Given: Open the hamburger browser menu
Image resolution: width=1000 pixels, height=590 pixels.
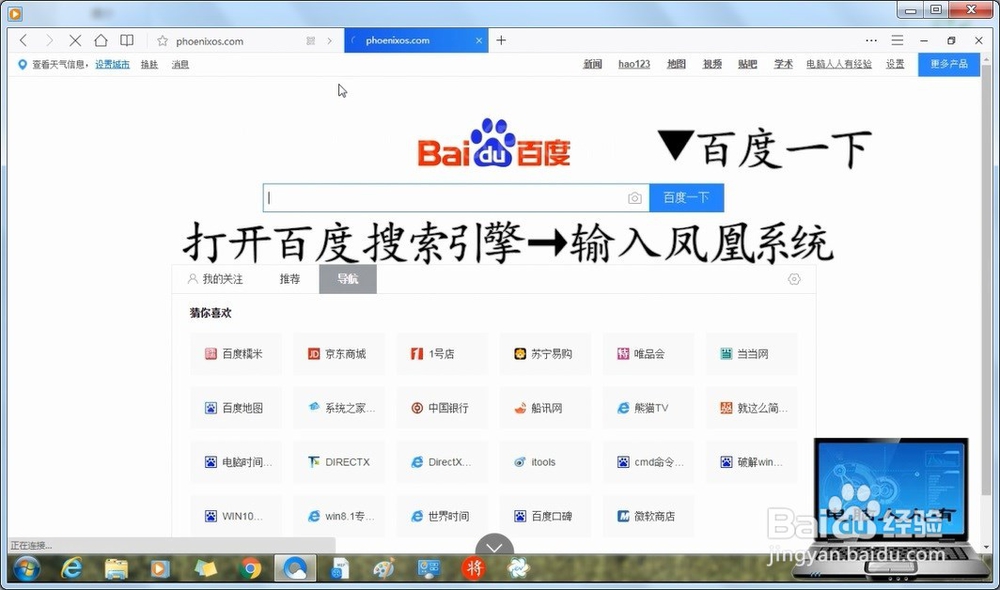Looking at the screenshot, I should tap(897, 40).
